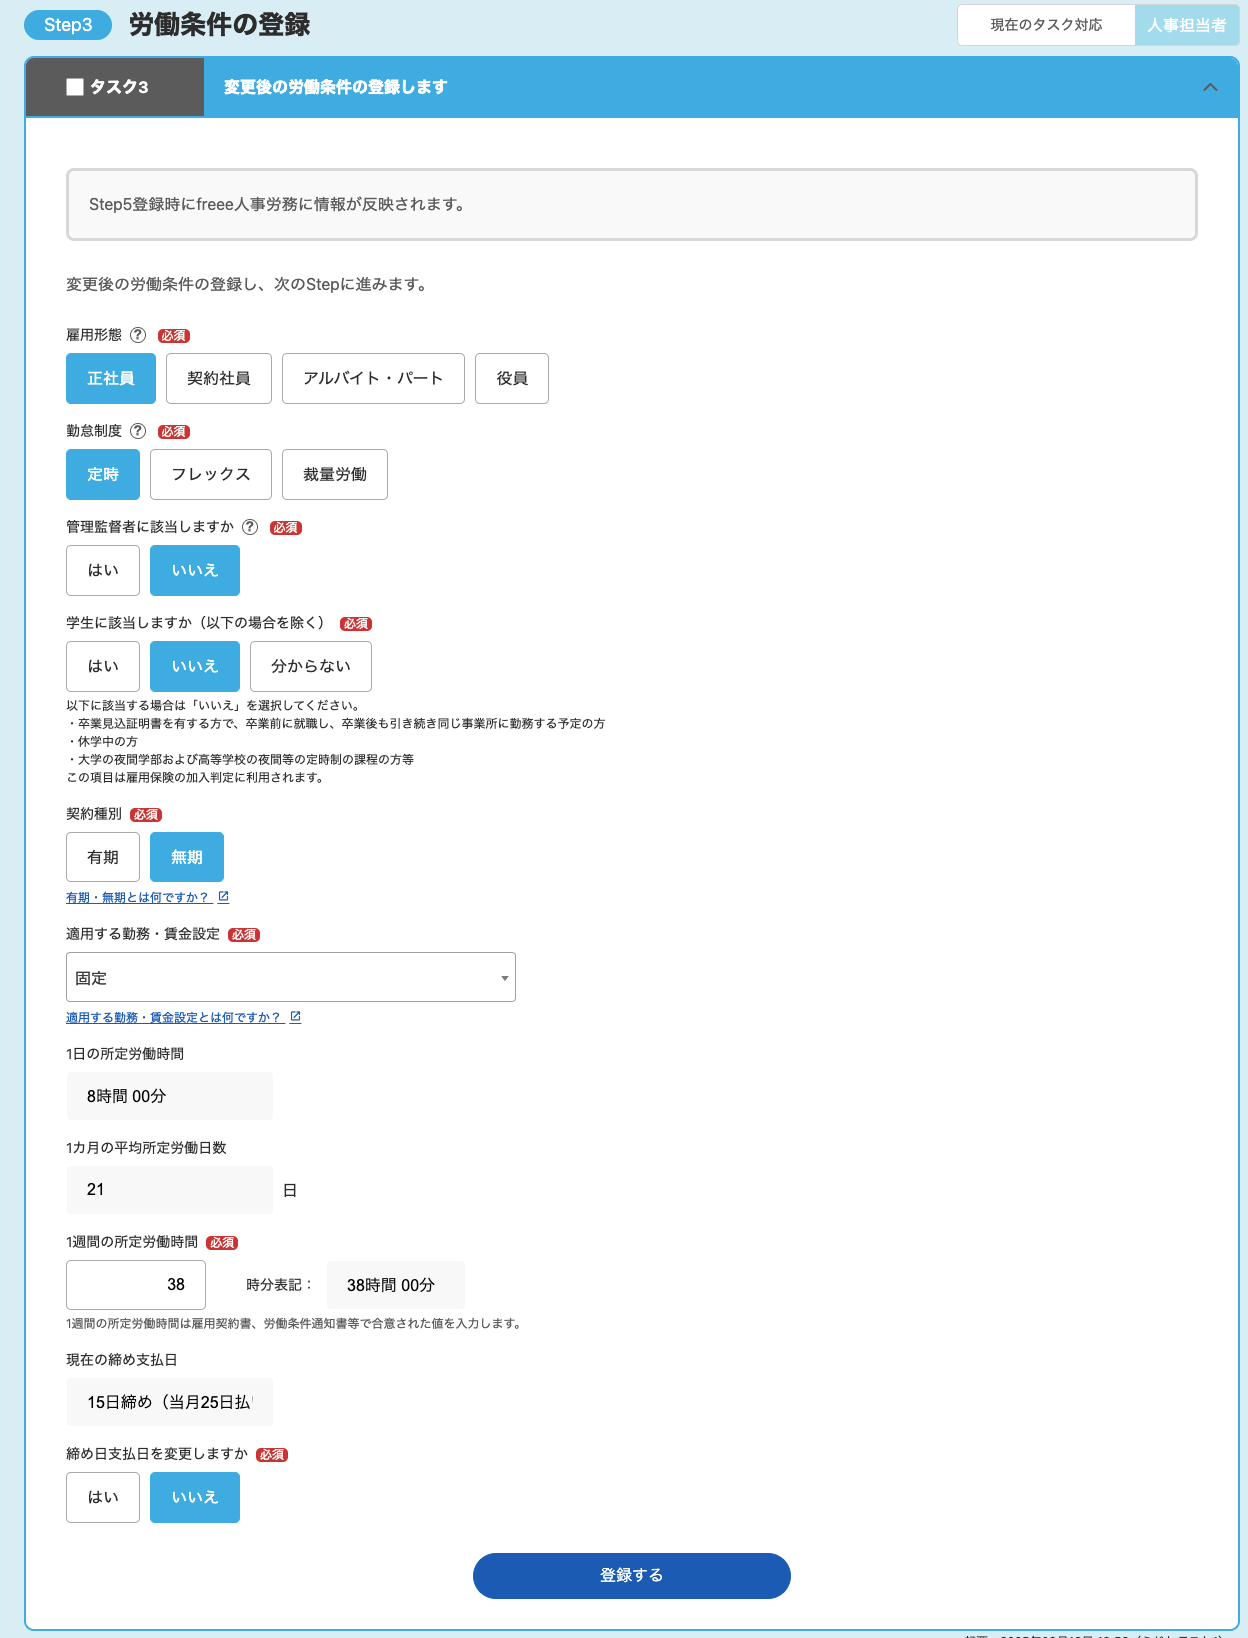This screenshot has width=1248, height=1638.
Task: Select 無期 contract type
Action: click(x=187, y=857)
